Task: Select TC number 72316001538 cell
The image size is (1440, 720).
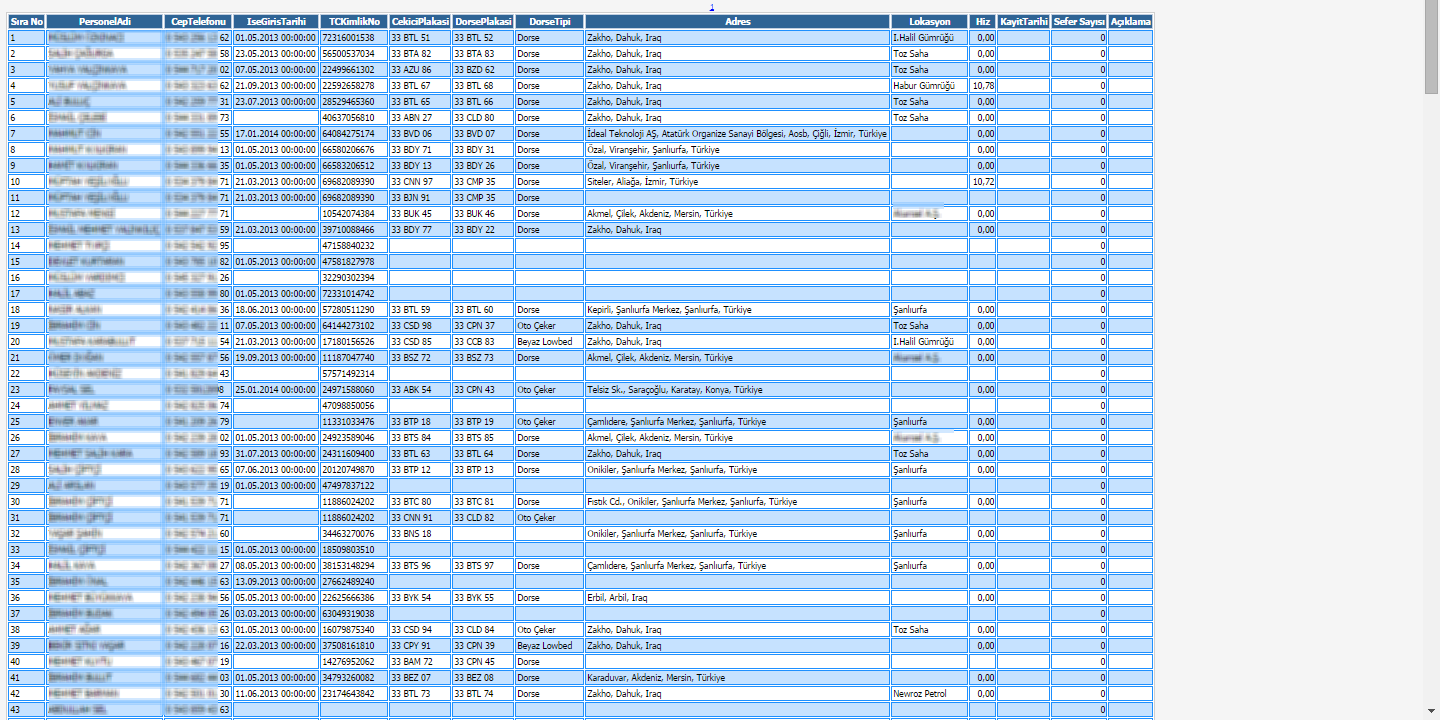Action: click(354, 38)
